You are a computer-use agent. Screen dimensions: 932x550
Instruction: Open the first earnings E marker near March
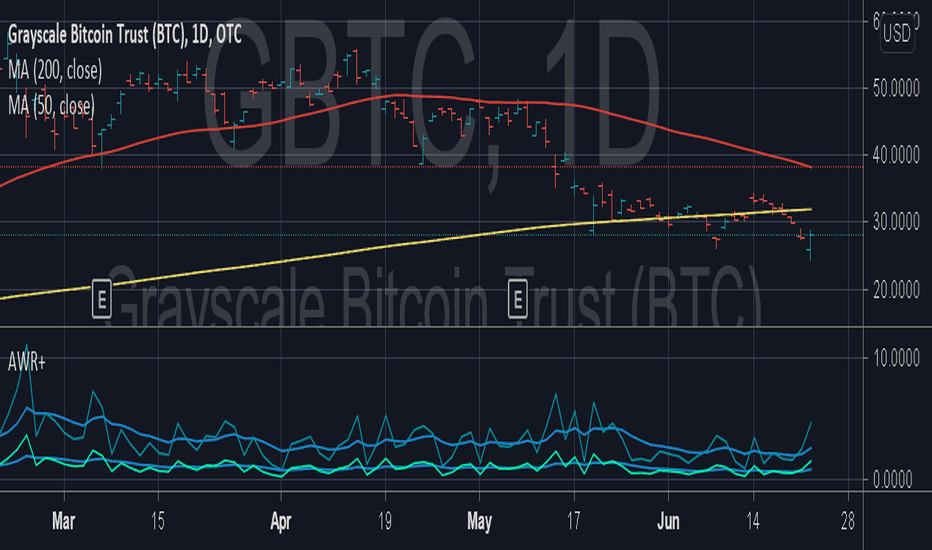pos(102,299)
